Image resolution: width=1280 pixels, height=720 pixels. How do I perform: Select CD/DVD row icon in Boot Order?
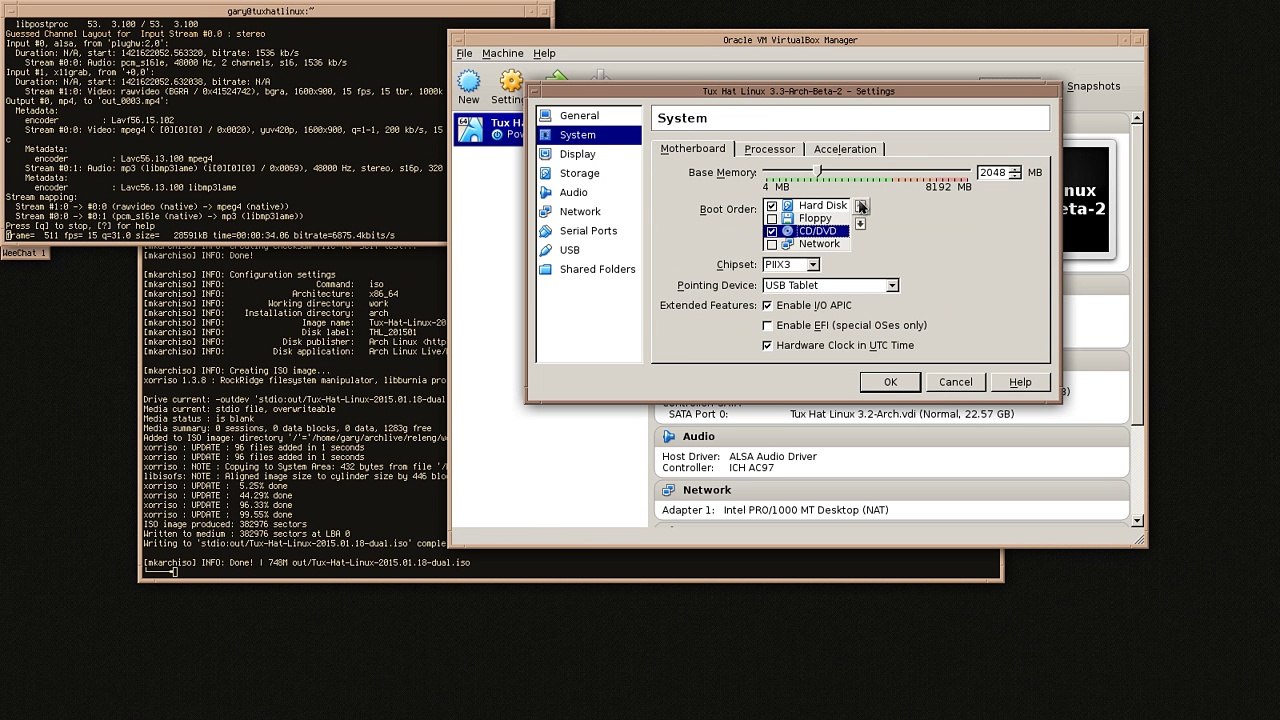[787, 231]
